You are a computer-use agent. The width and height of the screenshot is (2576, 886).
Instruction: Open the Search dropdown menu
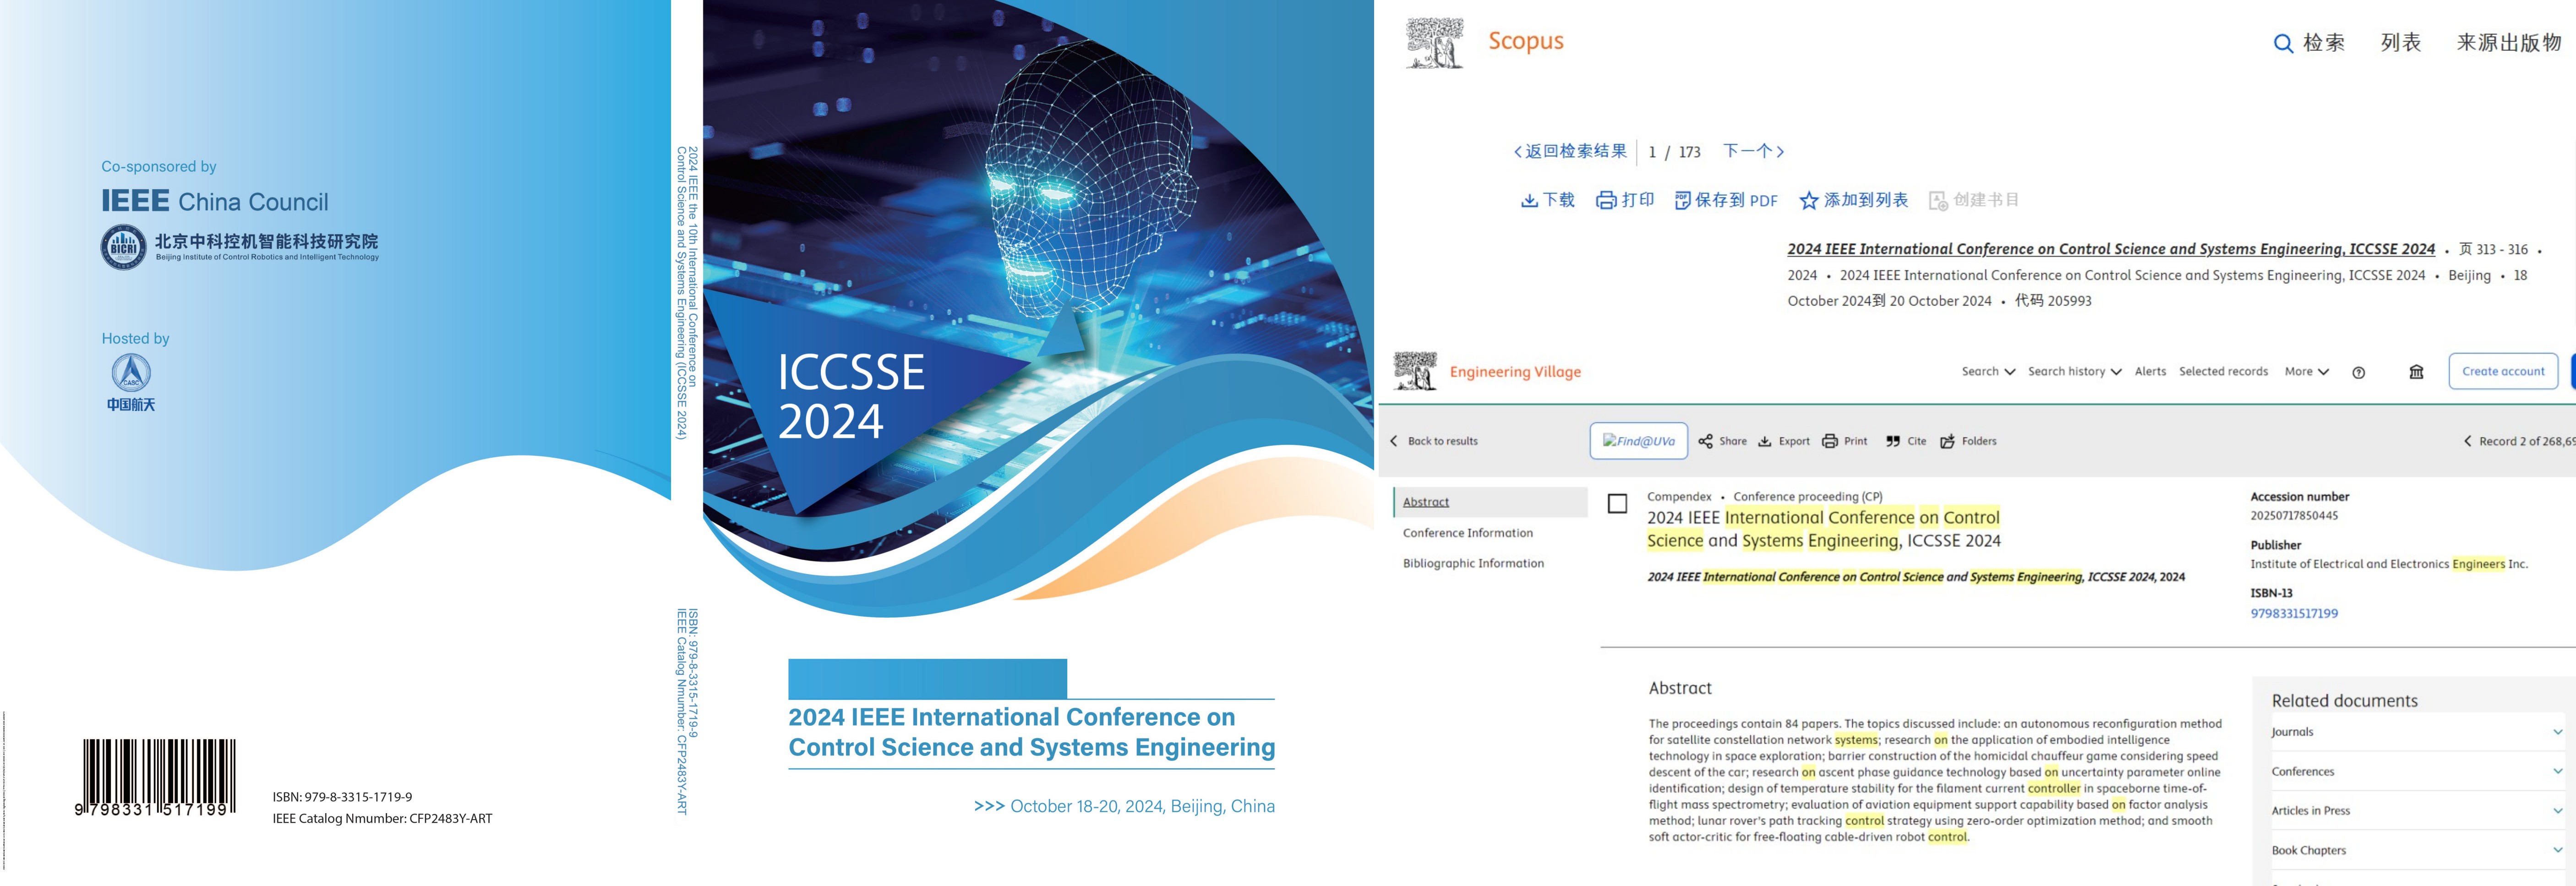(x=1988, y=371)
